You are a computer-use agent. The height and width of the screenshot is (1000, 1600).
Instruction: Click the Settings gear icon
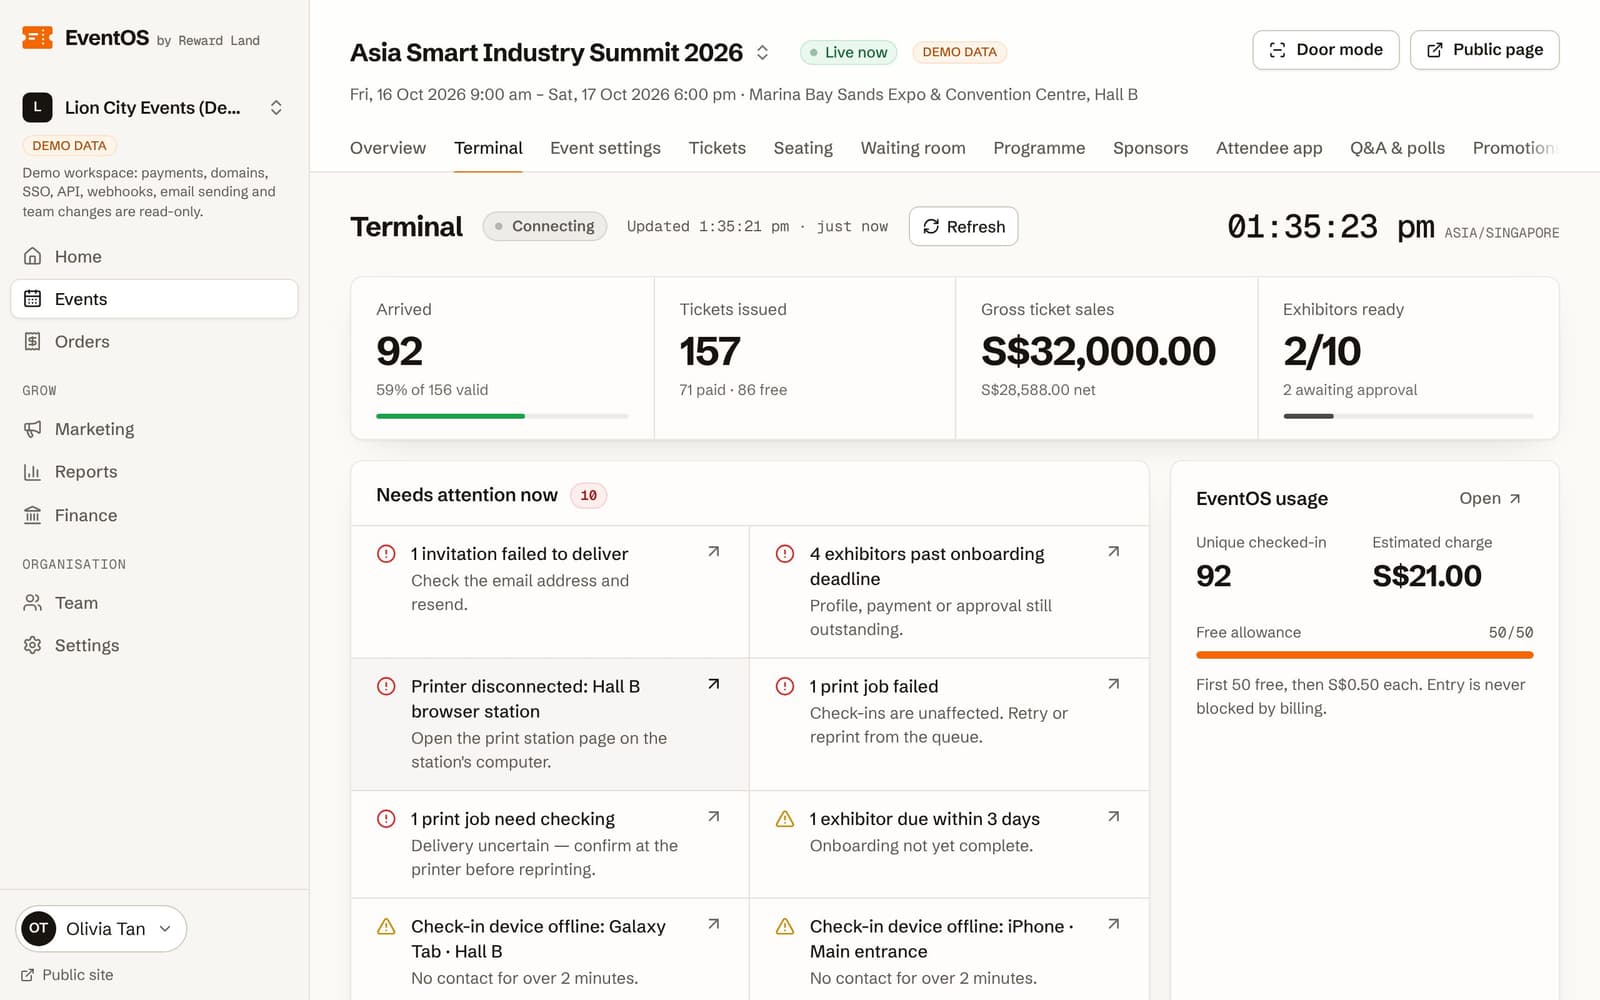(x=33, y=645)
